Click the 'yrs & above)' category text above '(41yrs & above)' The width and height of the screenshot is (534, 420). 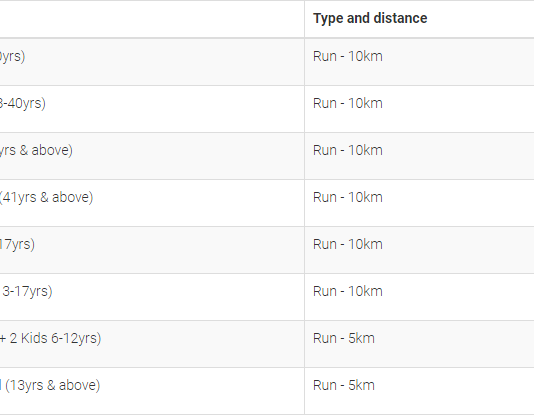click(x=36, y=151)
